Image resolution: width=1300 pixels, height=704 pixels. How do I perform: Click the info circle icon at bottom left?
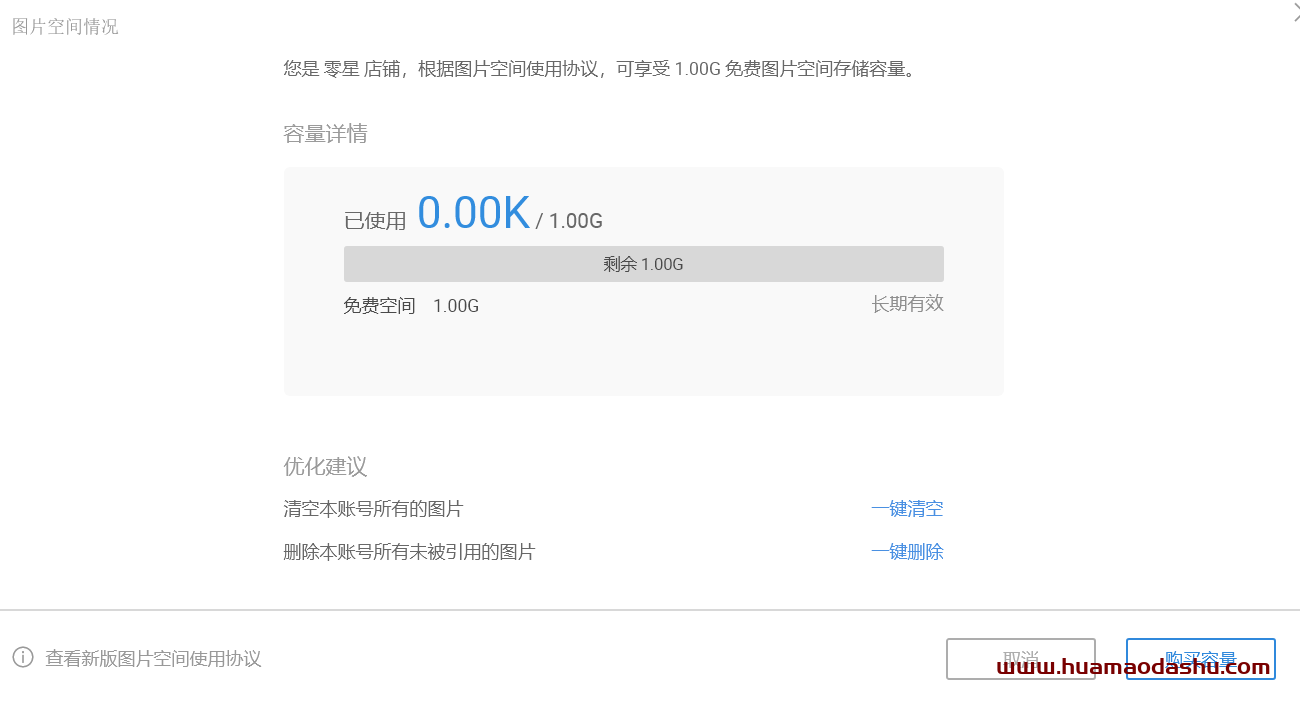[23, 657]
